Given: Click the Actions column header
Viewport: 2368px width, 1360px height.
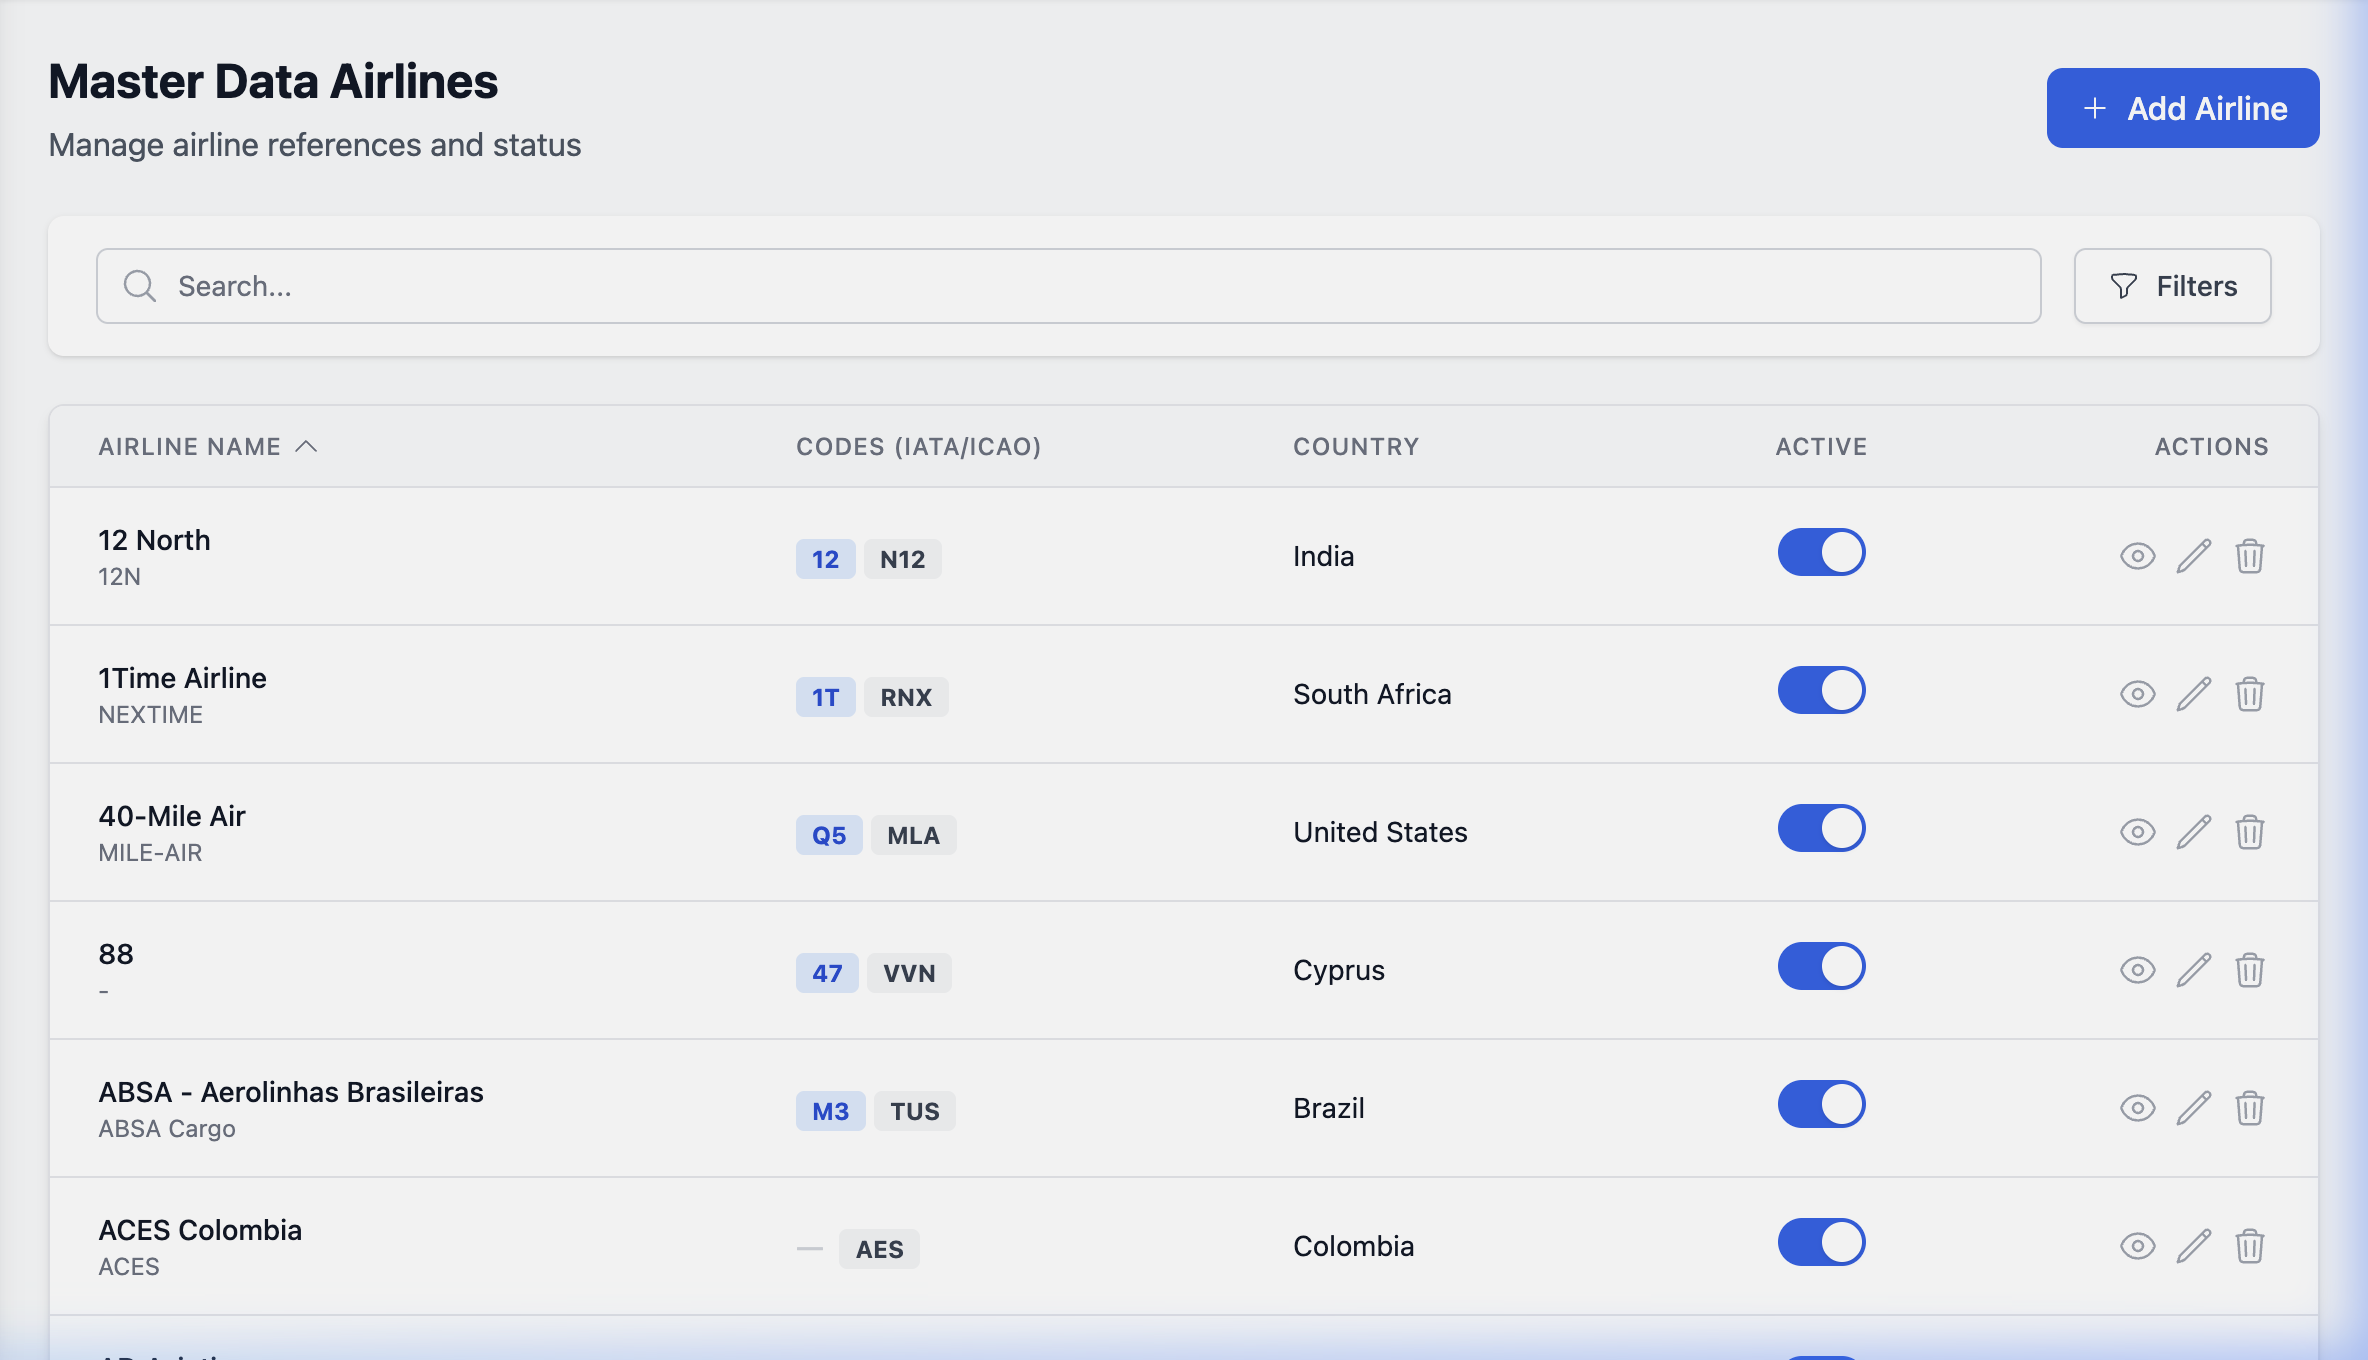Looking at the screenshot, I should click(2211, 447).
